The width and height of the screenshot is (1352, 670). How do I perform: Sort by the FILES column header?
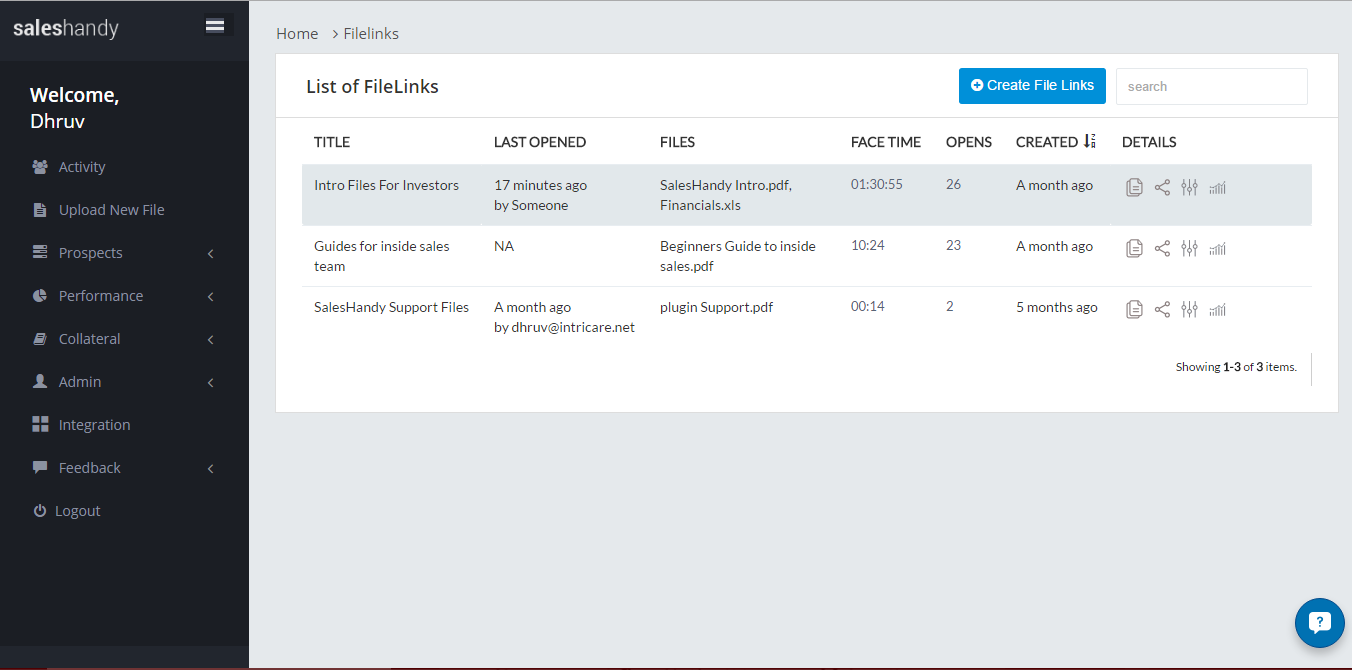click(x=678, y=142)
